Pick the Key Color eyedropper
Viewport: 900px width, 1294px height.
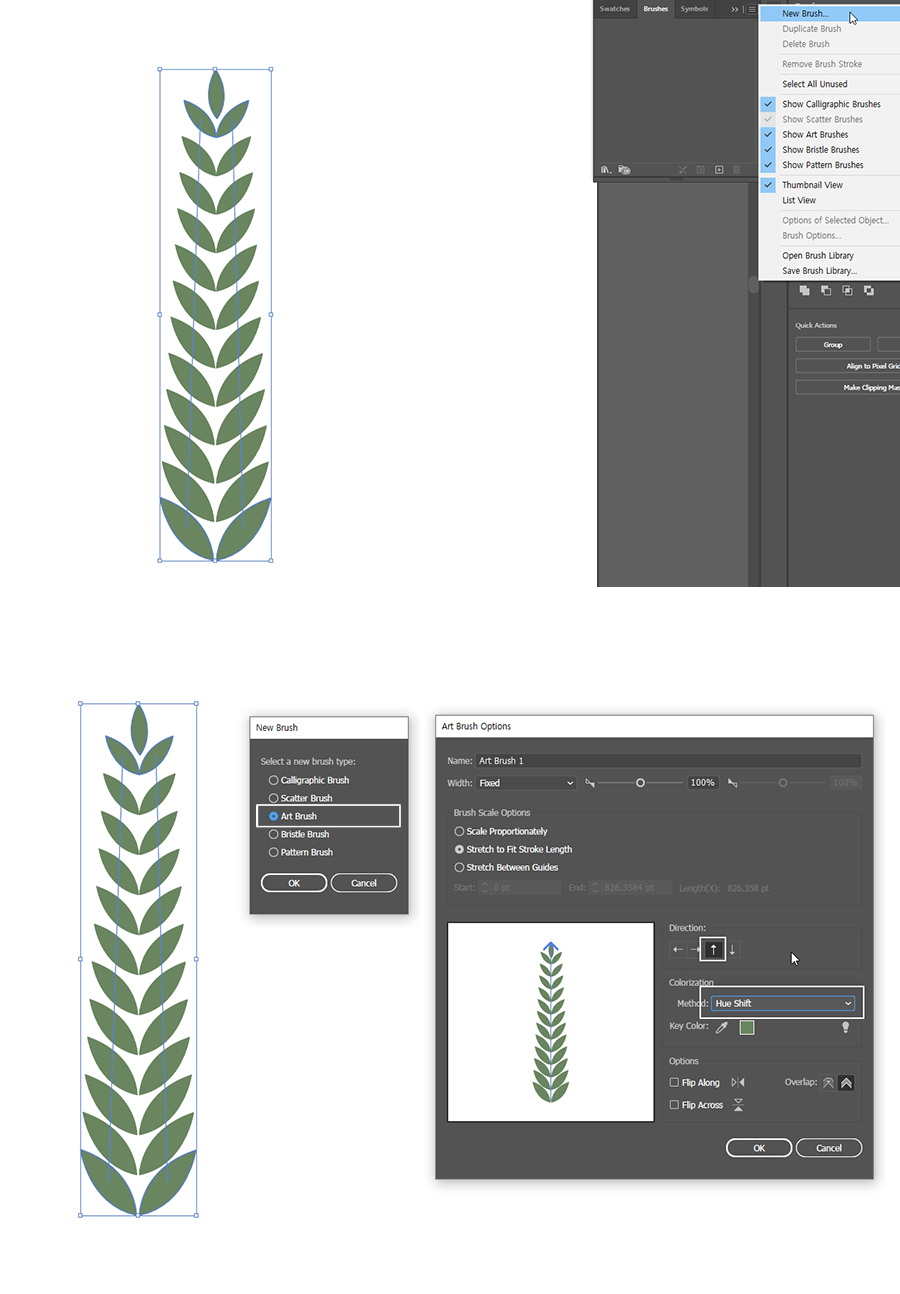click(721, 1027)
